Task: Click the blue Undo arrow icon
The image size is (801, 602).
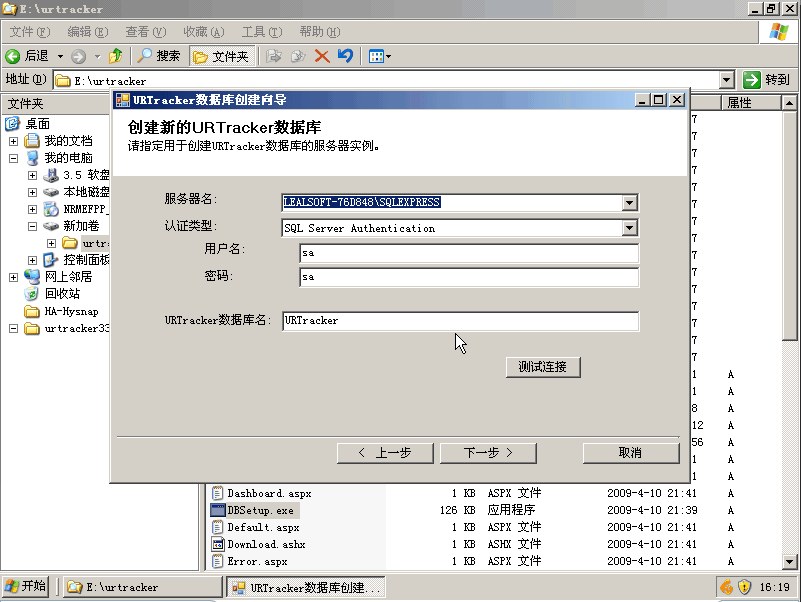Action: point(345,56)
